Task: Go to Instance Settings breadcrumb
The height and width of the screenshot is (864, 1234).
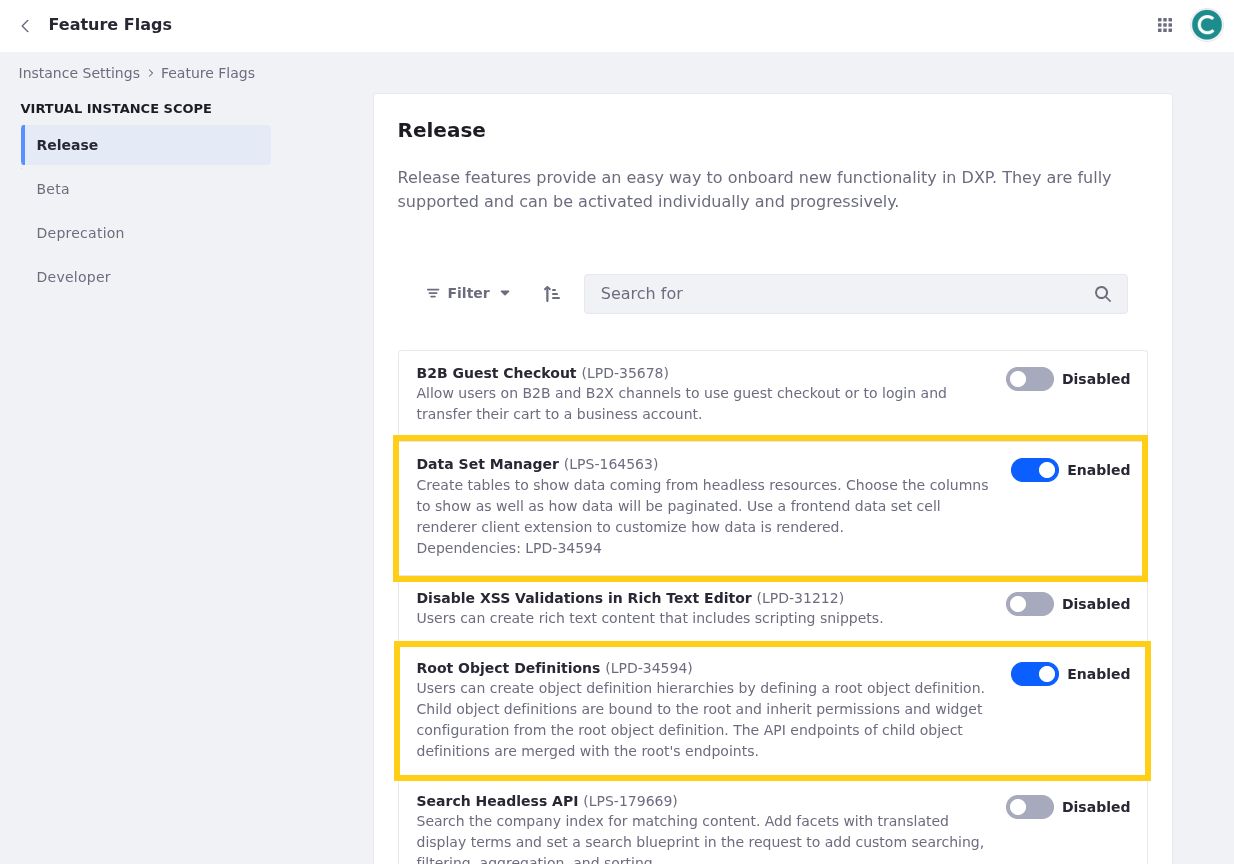Action: pos(79,73)
